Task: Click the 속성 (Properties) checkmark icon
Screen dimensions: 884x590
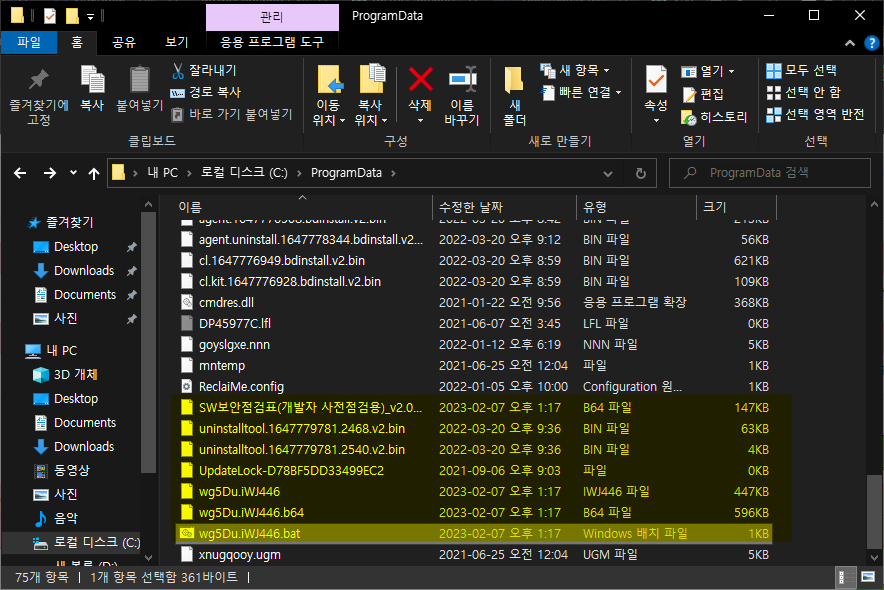Action: point(656,80)
